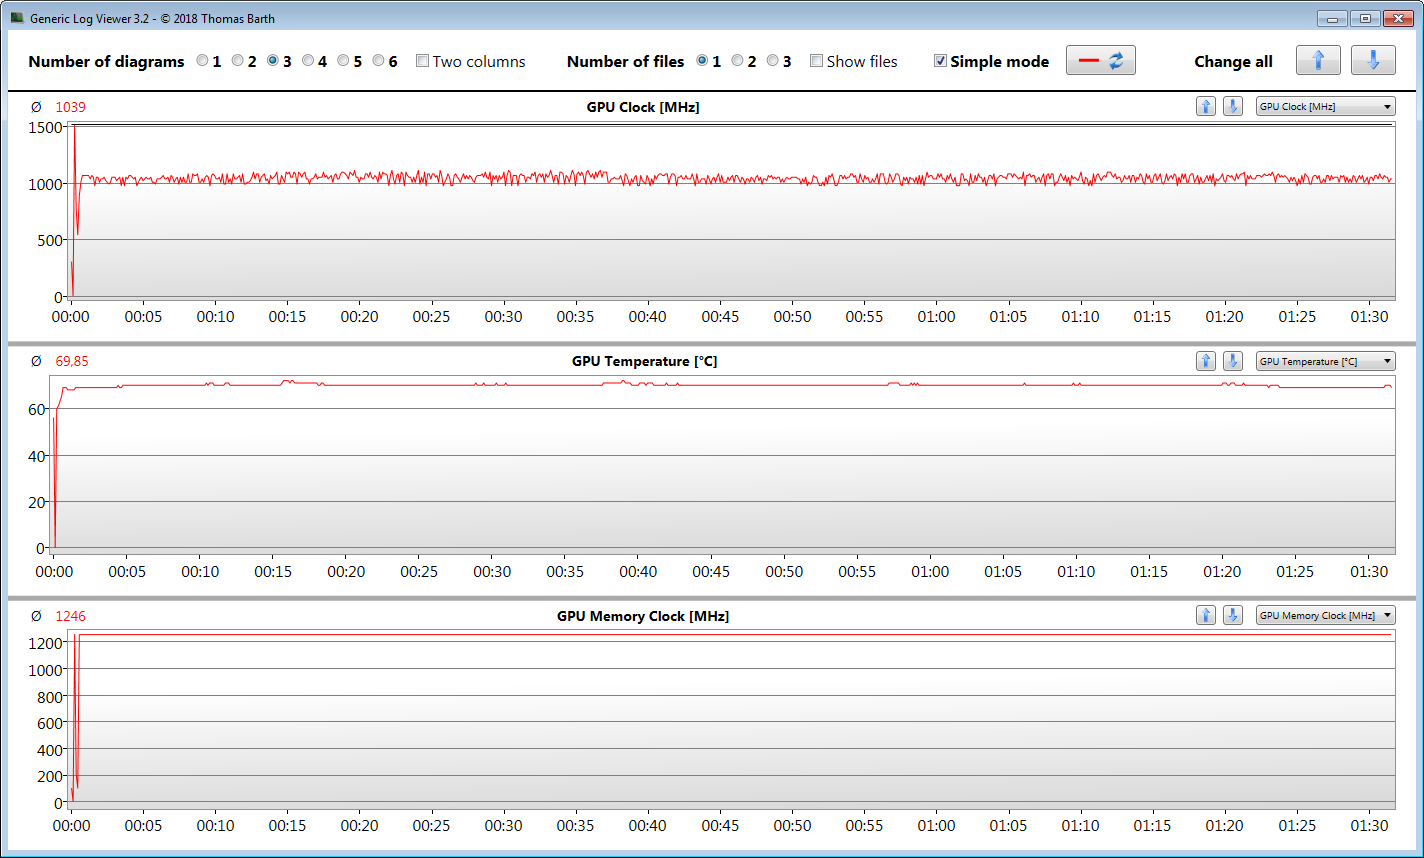Select 2 for number of files
Viewport: 1424px width, 858px height.
point(738,61)
